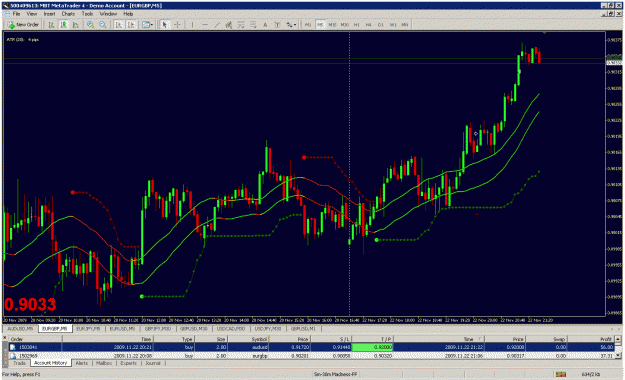Select order row 1502968

click(311, 355)
